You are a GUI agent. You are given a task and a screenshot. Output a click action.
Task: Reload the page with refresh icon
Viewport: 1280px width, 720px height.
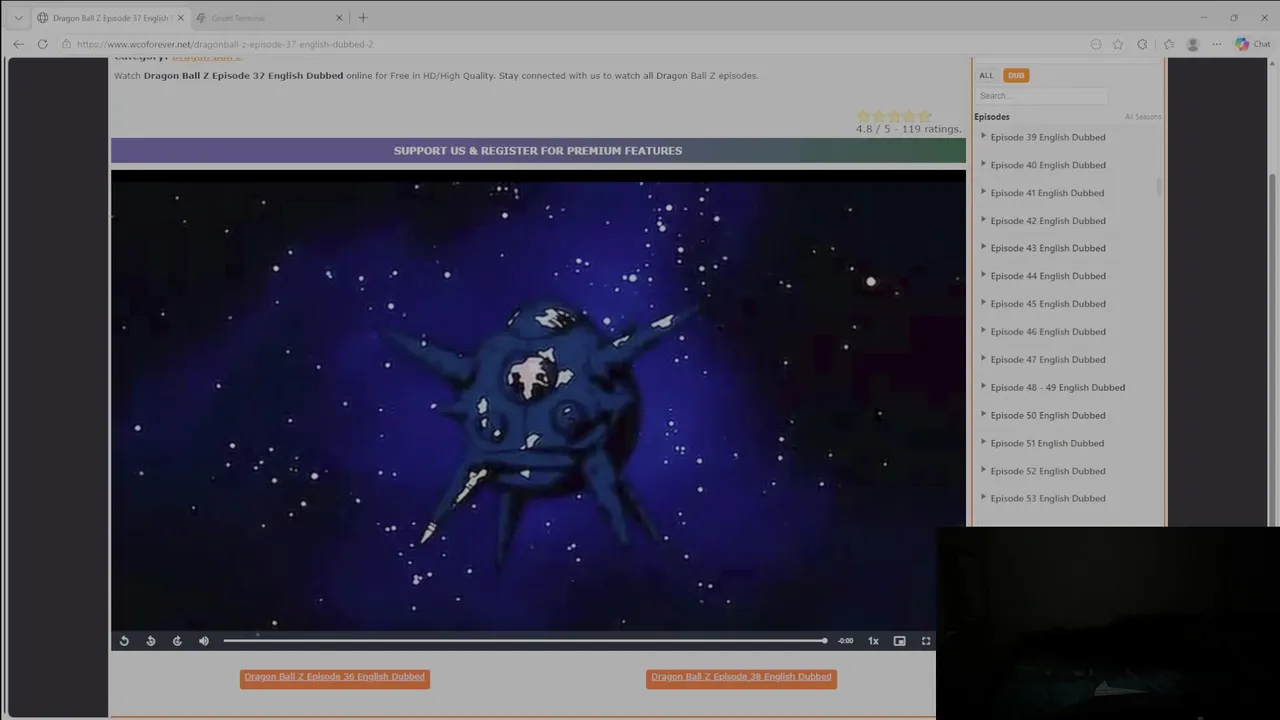(x=42, y=44)
